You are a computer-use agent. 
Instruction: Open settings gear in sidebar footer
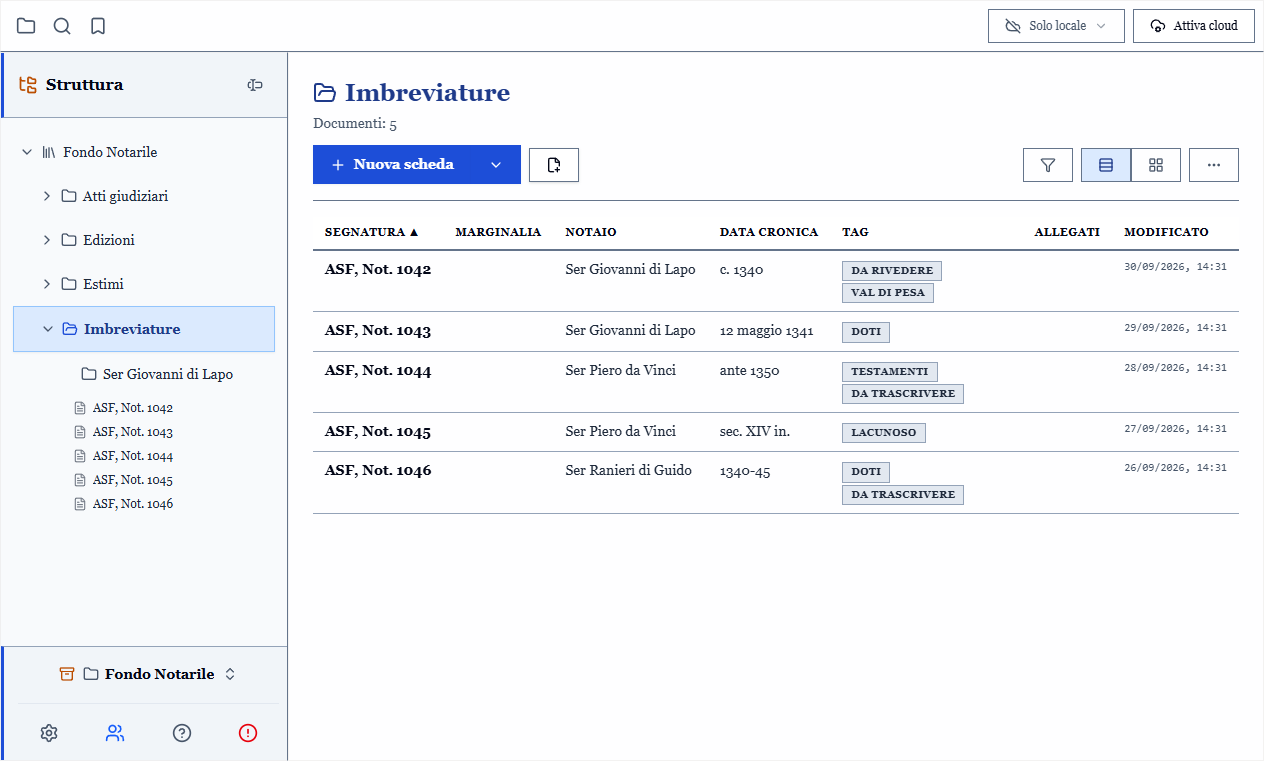pyautogui.click(x=49, y=733)
